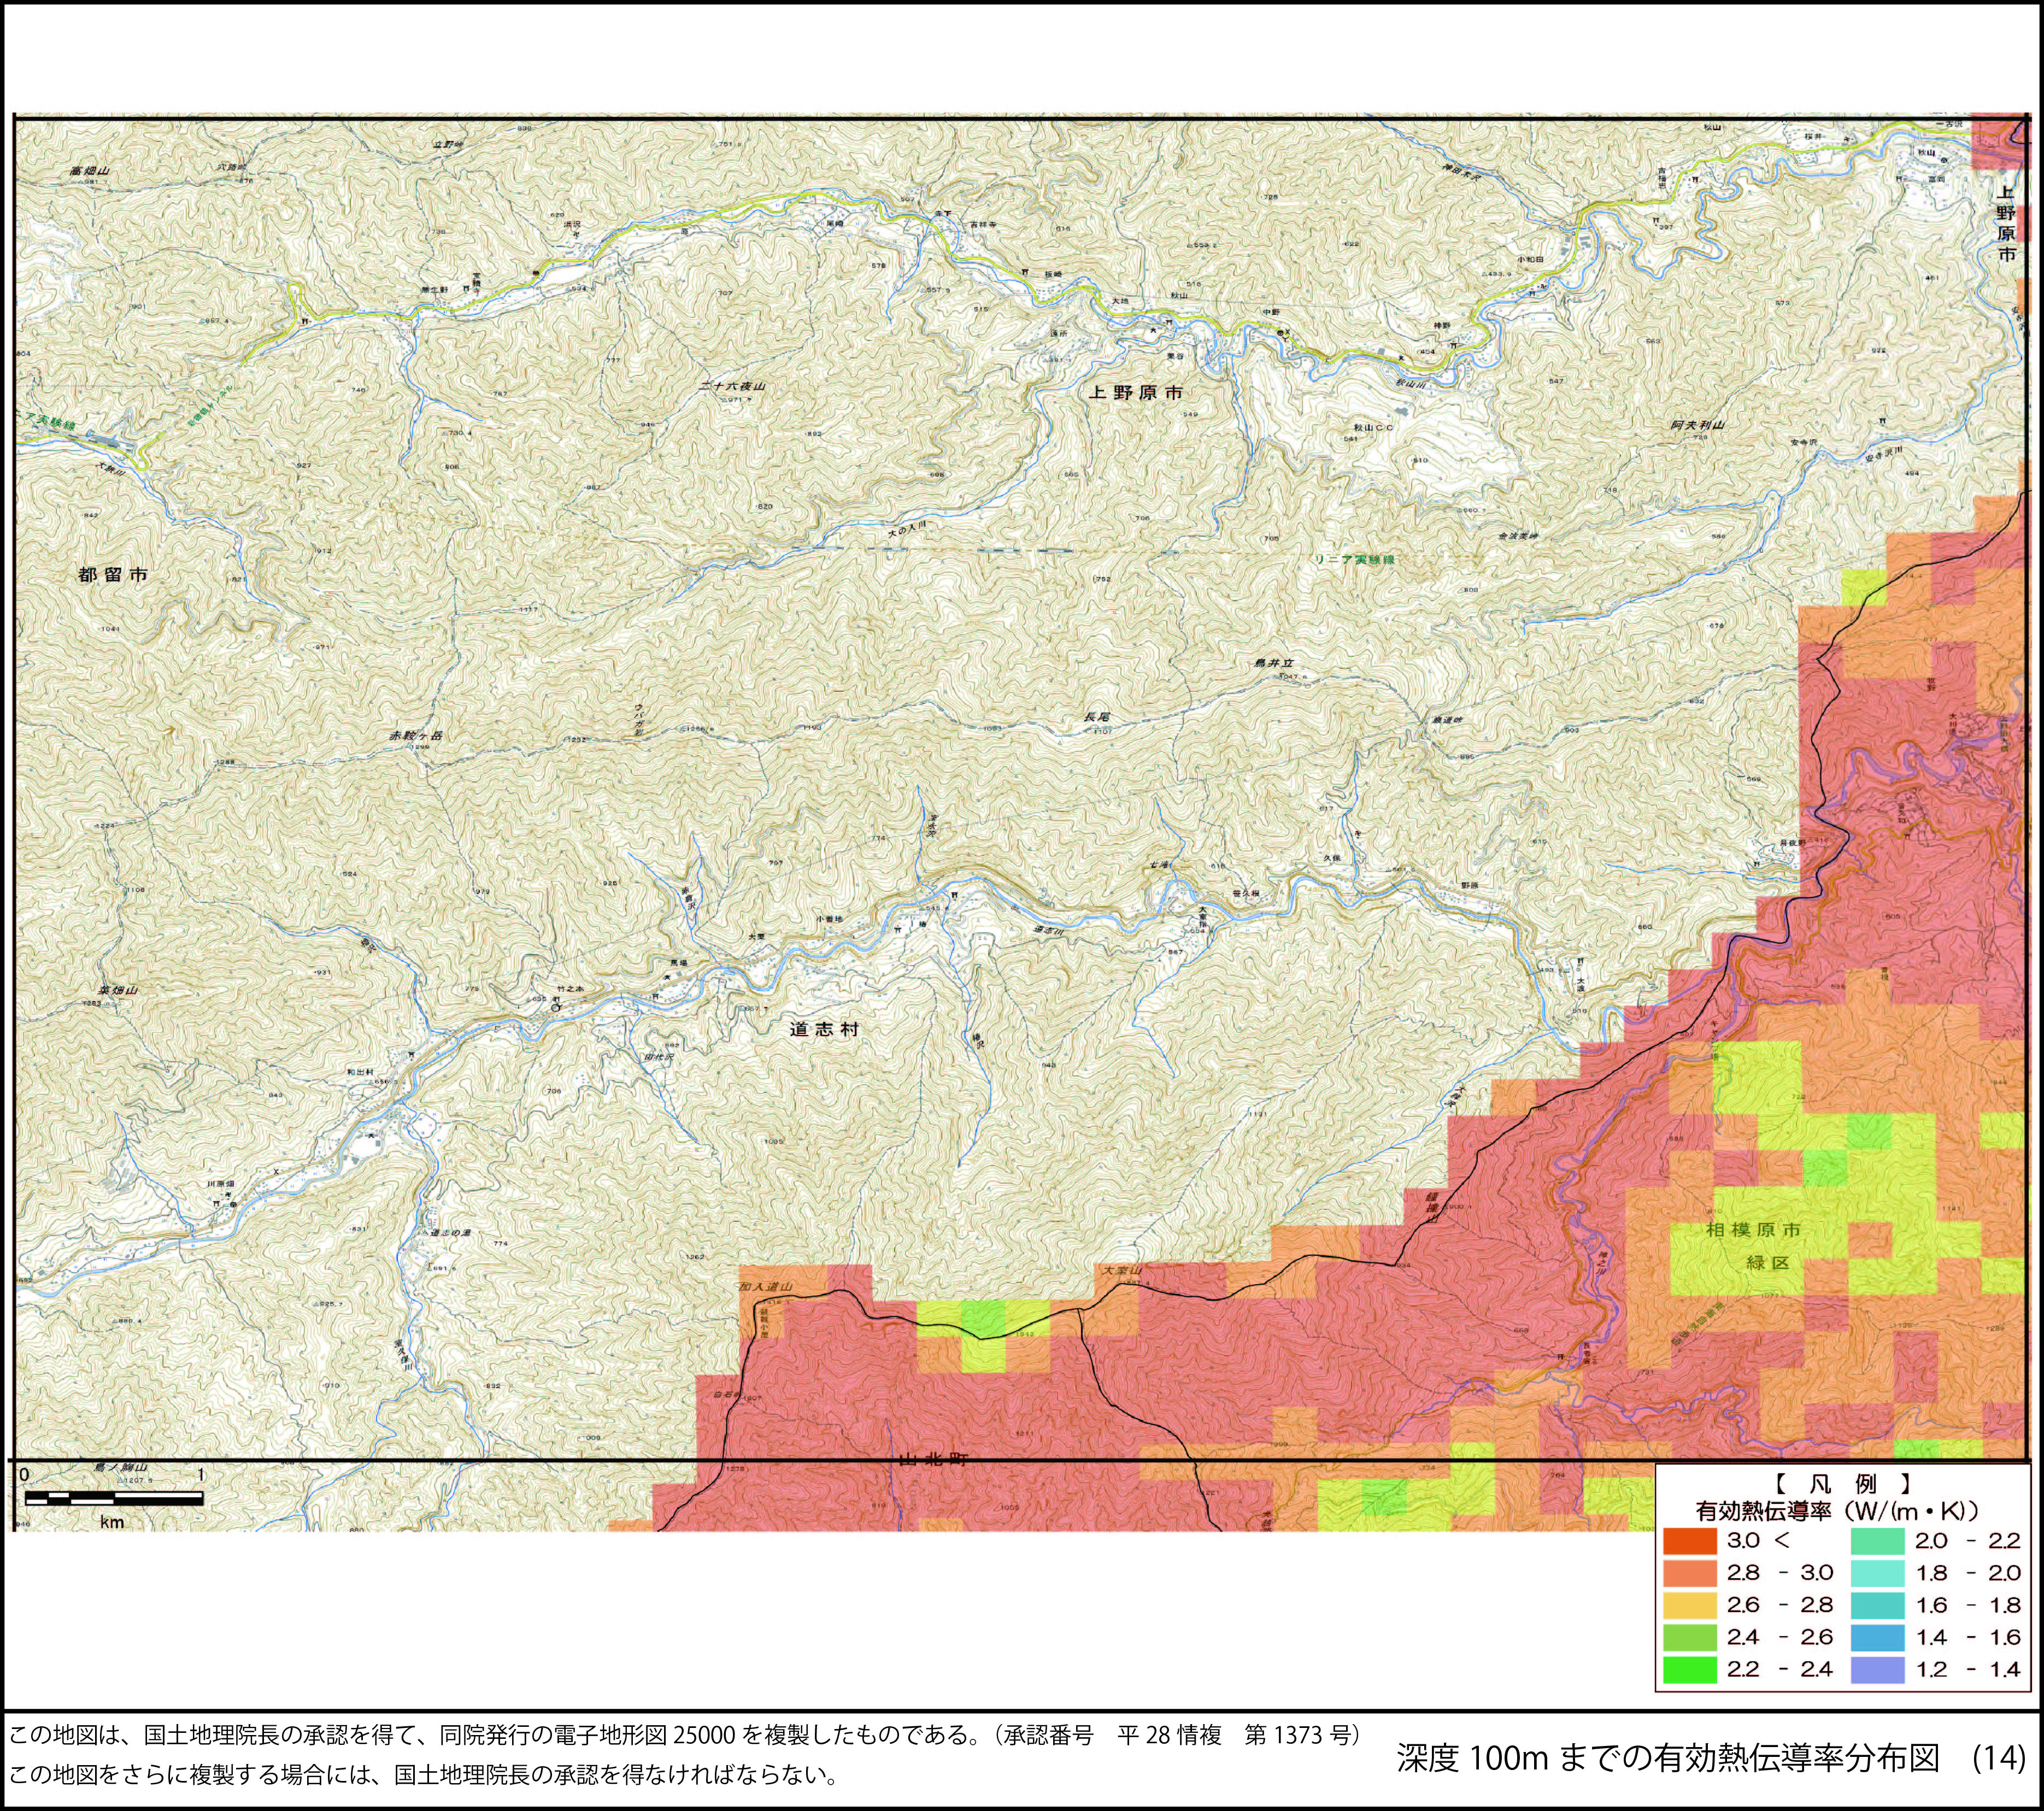Image resolution: width=2044 pixels, height=1811 pixels.
Task: Pick the 2.0 - 2.2 teal-green swatch
Action: 1877,1541
